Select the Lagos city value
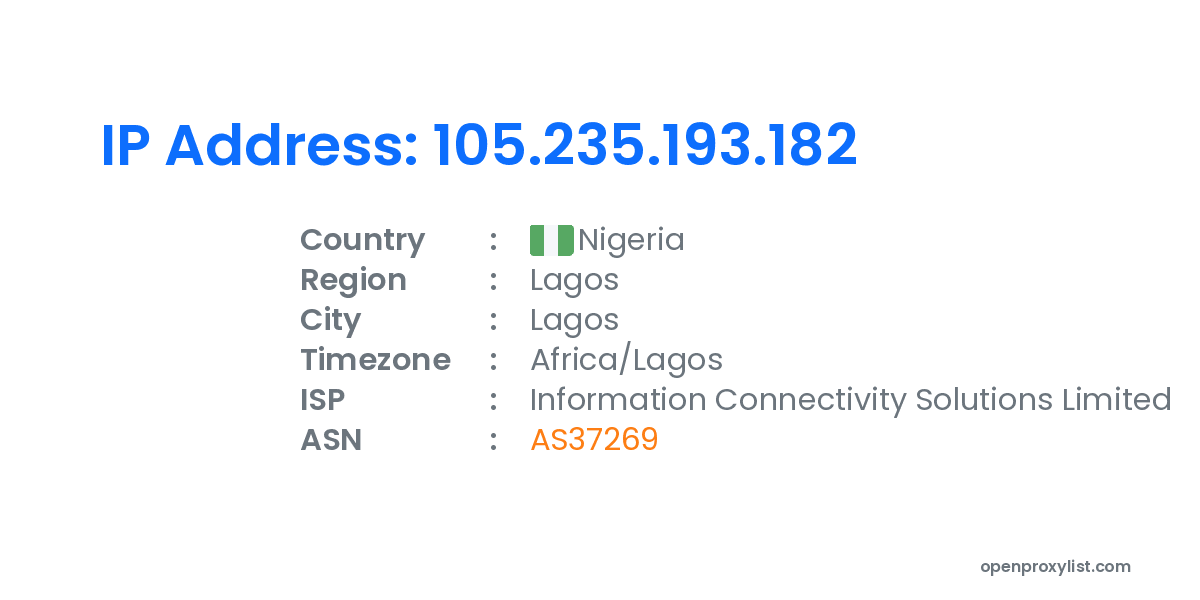 (x=574, y=320)
